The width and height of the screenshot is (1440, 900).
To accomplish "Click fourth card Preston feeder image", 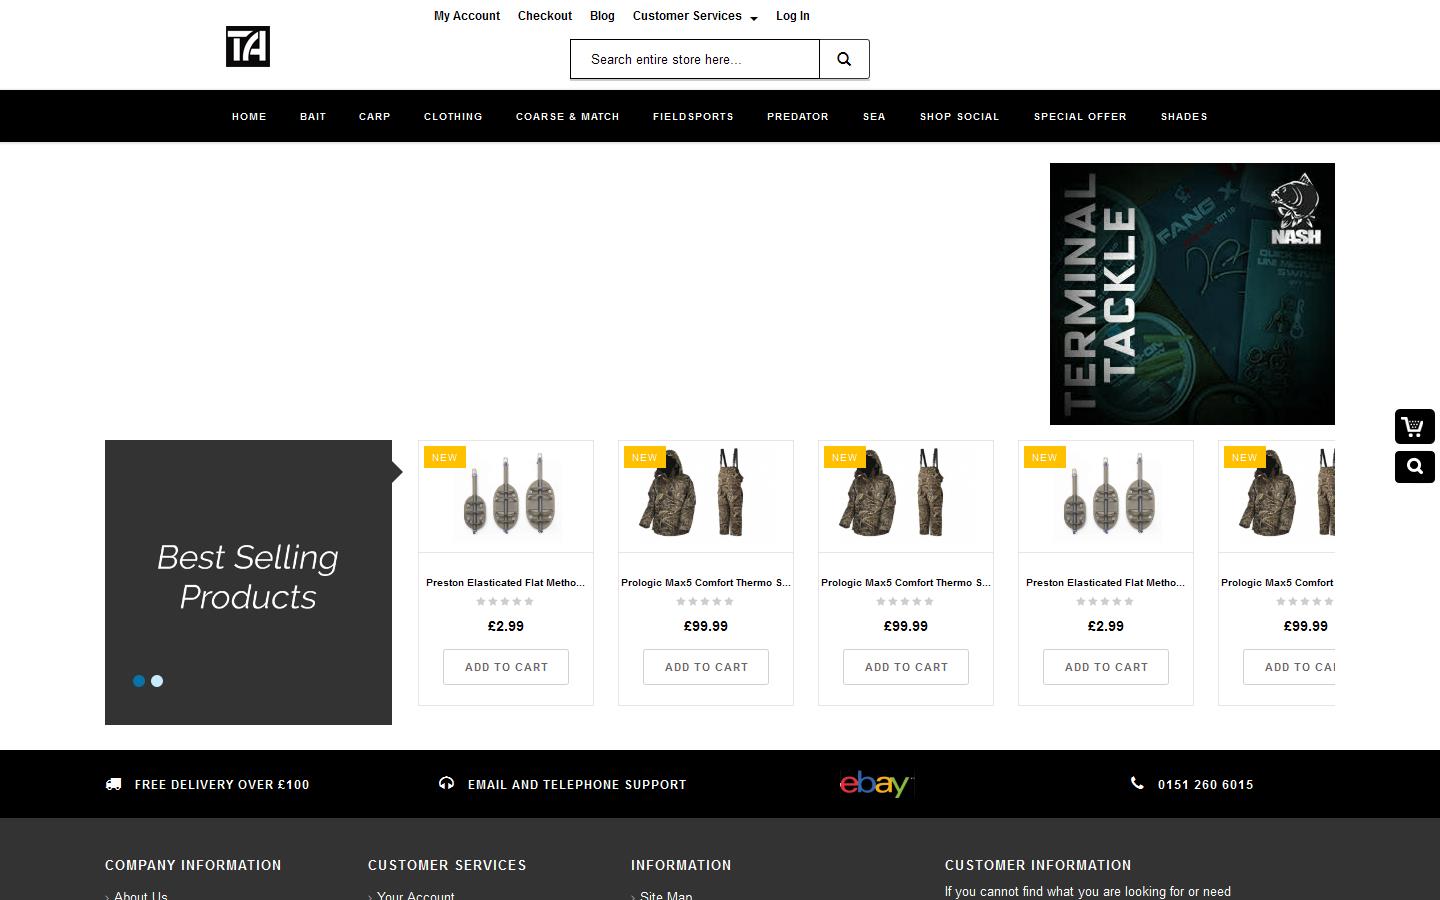I will tap(1106, 497).
